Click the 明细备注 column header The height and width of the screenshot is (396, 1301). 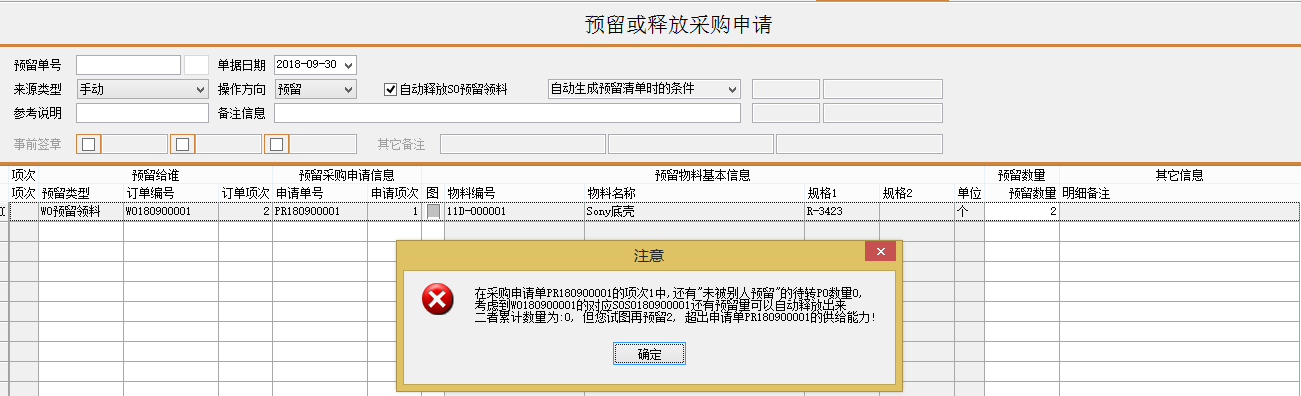tap(1180, 193)
